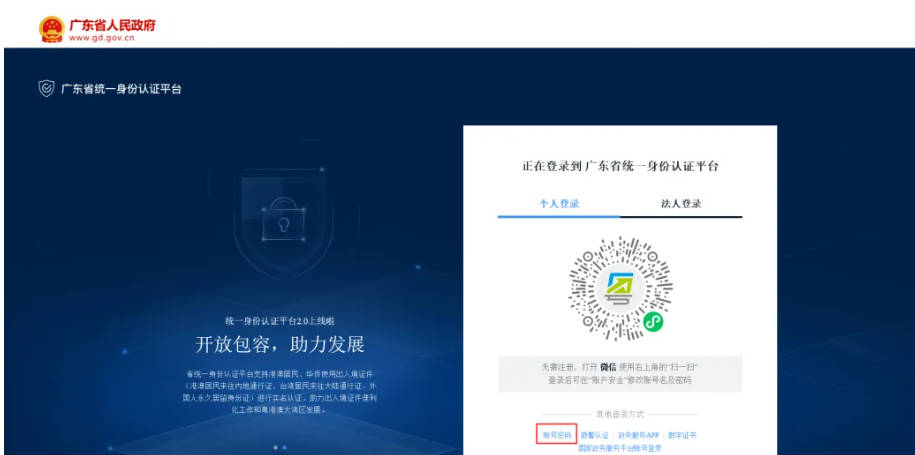The height and width of the screenshot is (455, 915).
Task: Select the first carousel dot under banner
Action: pos(275,447)
